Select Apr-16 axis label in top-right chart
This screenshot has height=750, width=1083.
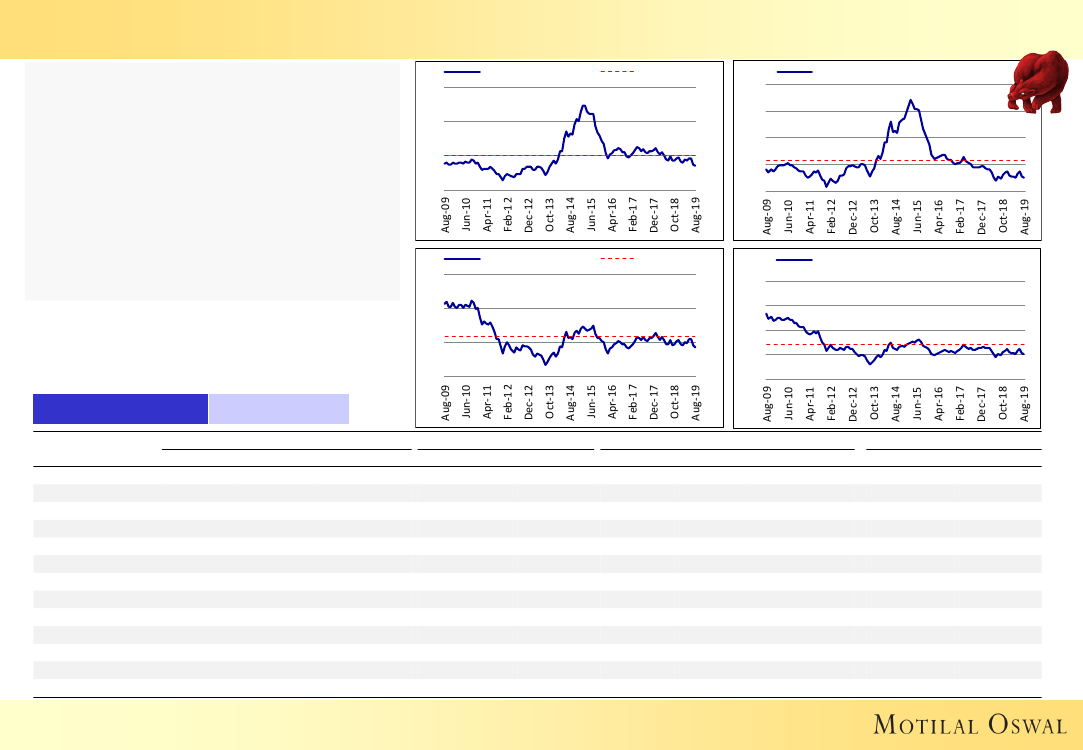coord(939,217)
